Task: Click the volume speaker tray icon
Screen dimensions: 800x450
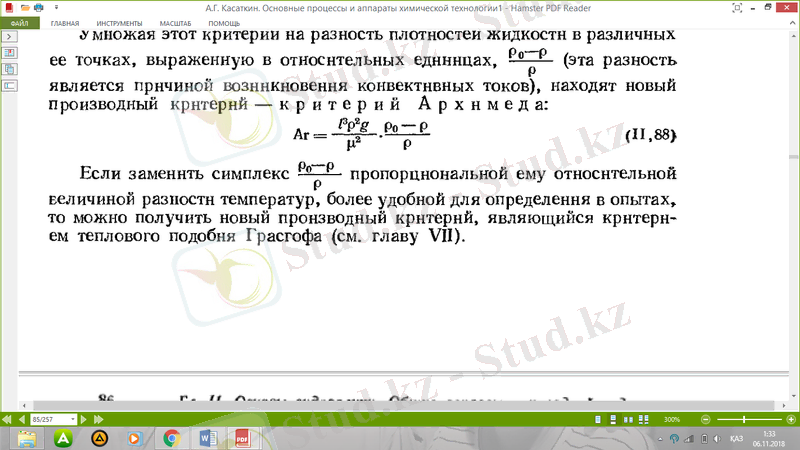Action: click(x=717, y=439)
